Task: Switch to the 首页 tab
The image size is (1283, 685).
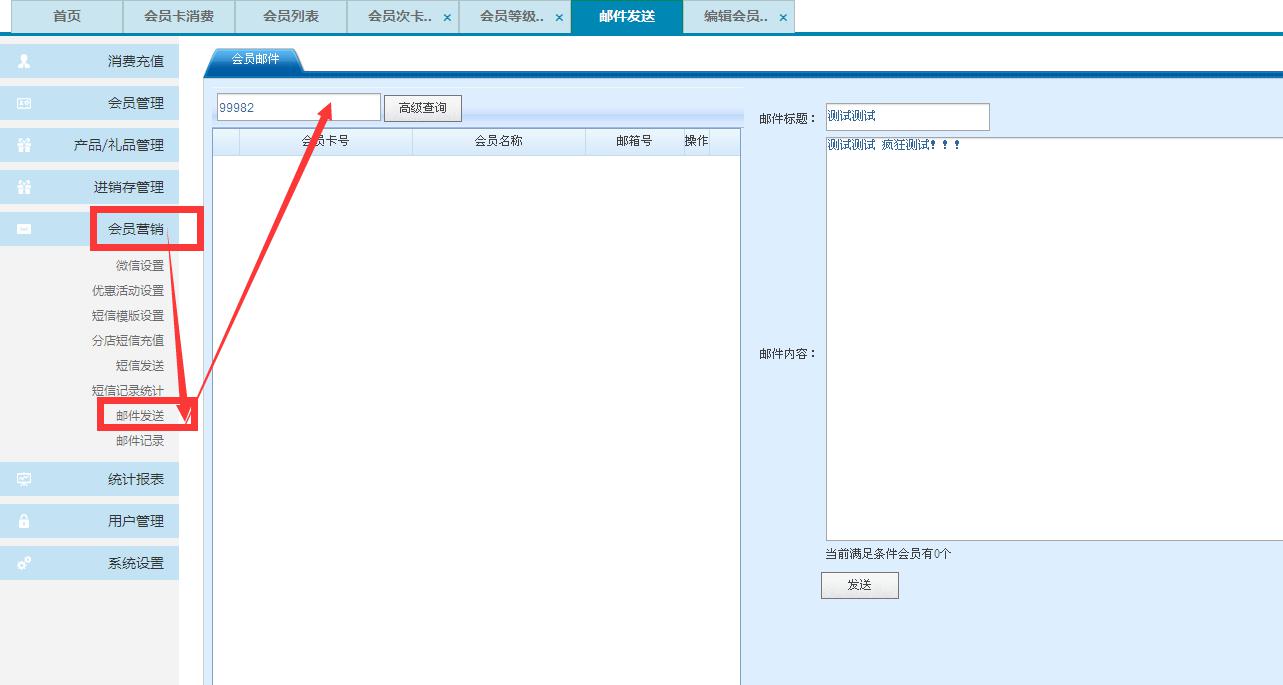Action: (x=63, y=16)
